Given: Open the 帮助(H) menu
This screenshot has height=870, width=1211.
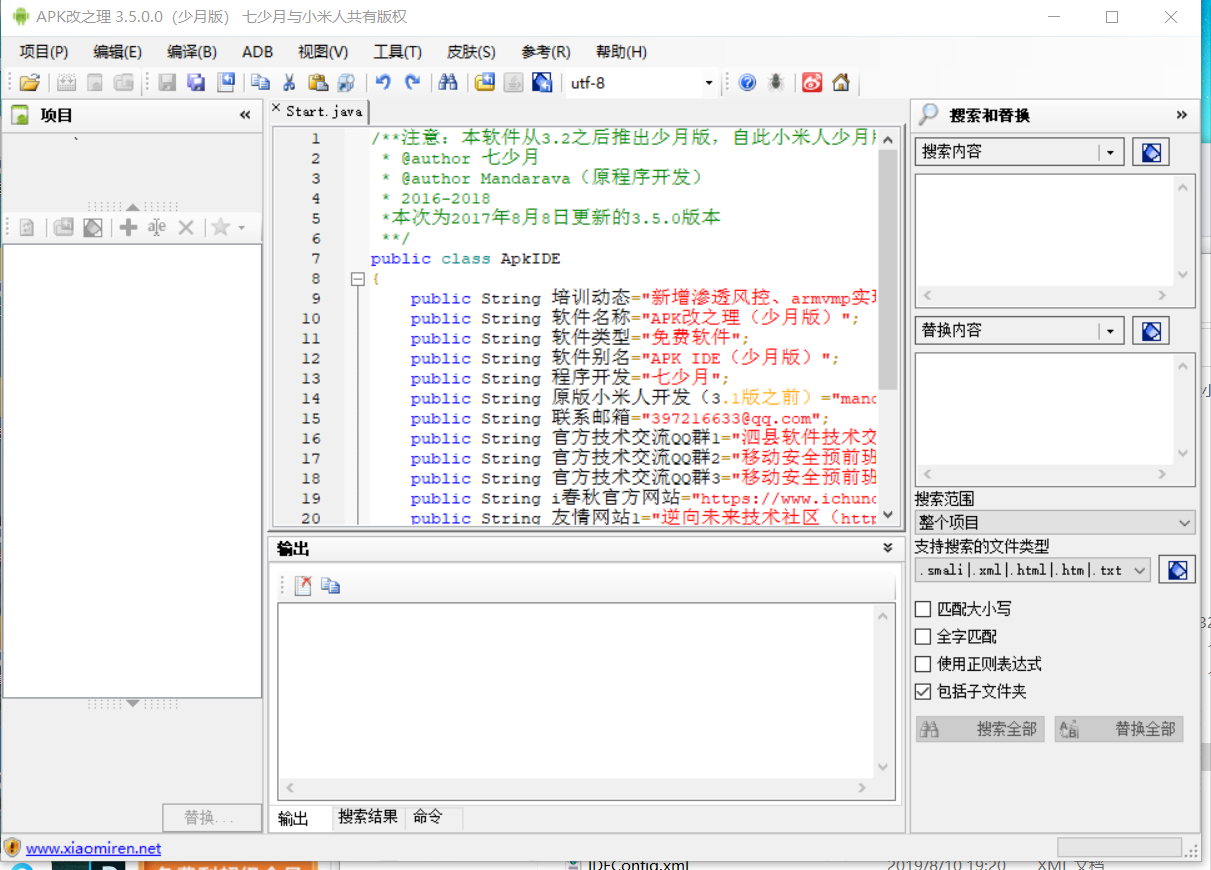Looking at the screenshot, I should click(x=621, y=52).
